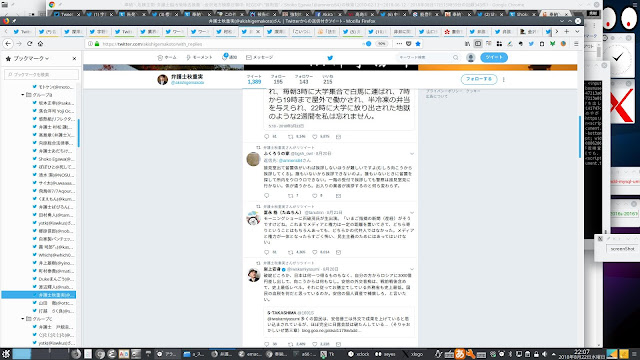
Task: Open the 通知 notifications item
Action: 229,57
